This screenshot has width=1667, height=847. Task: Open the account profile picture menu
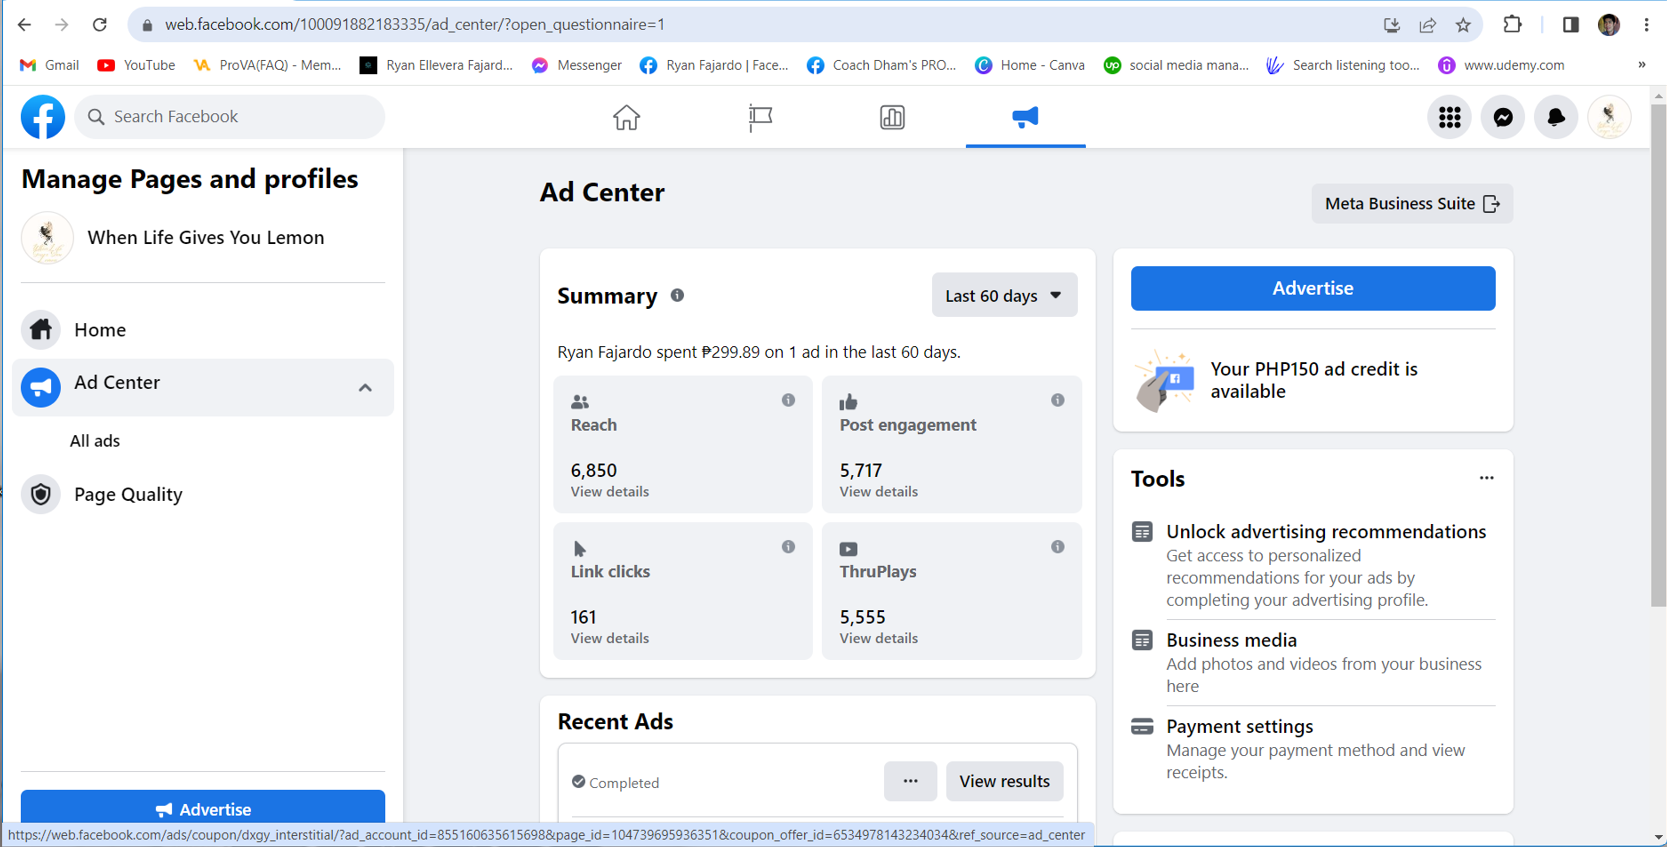point(1609,117)
